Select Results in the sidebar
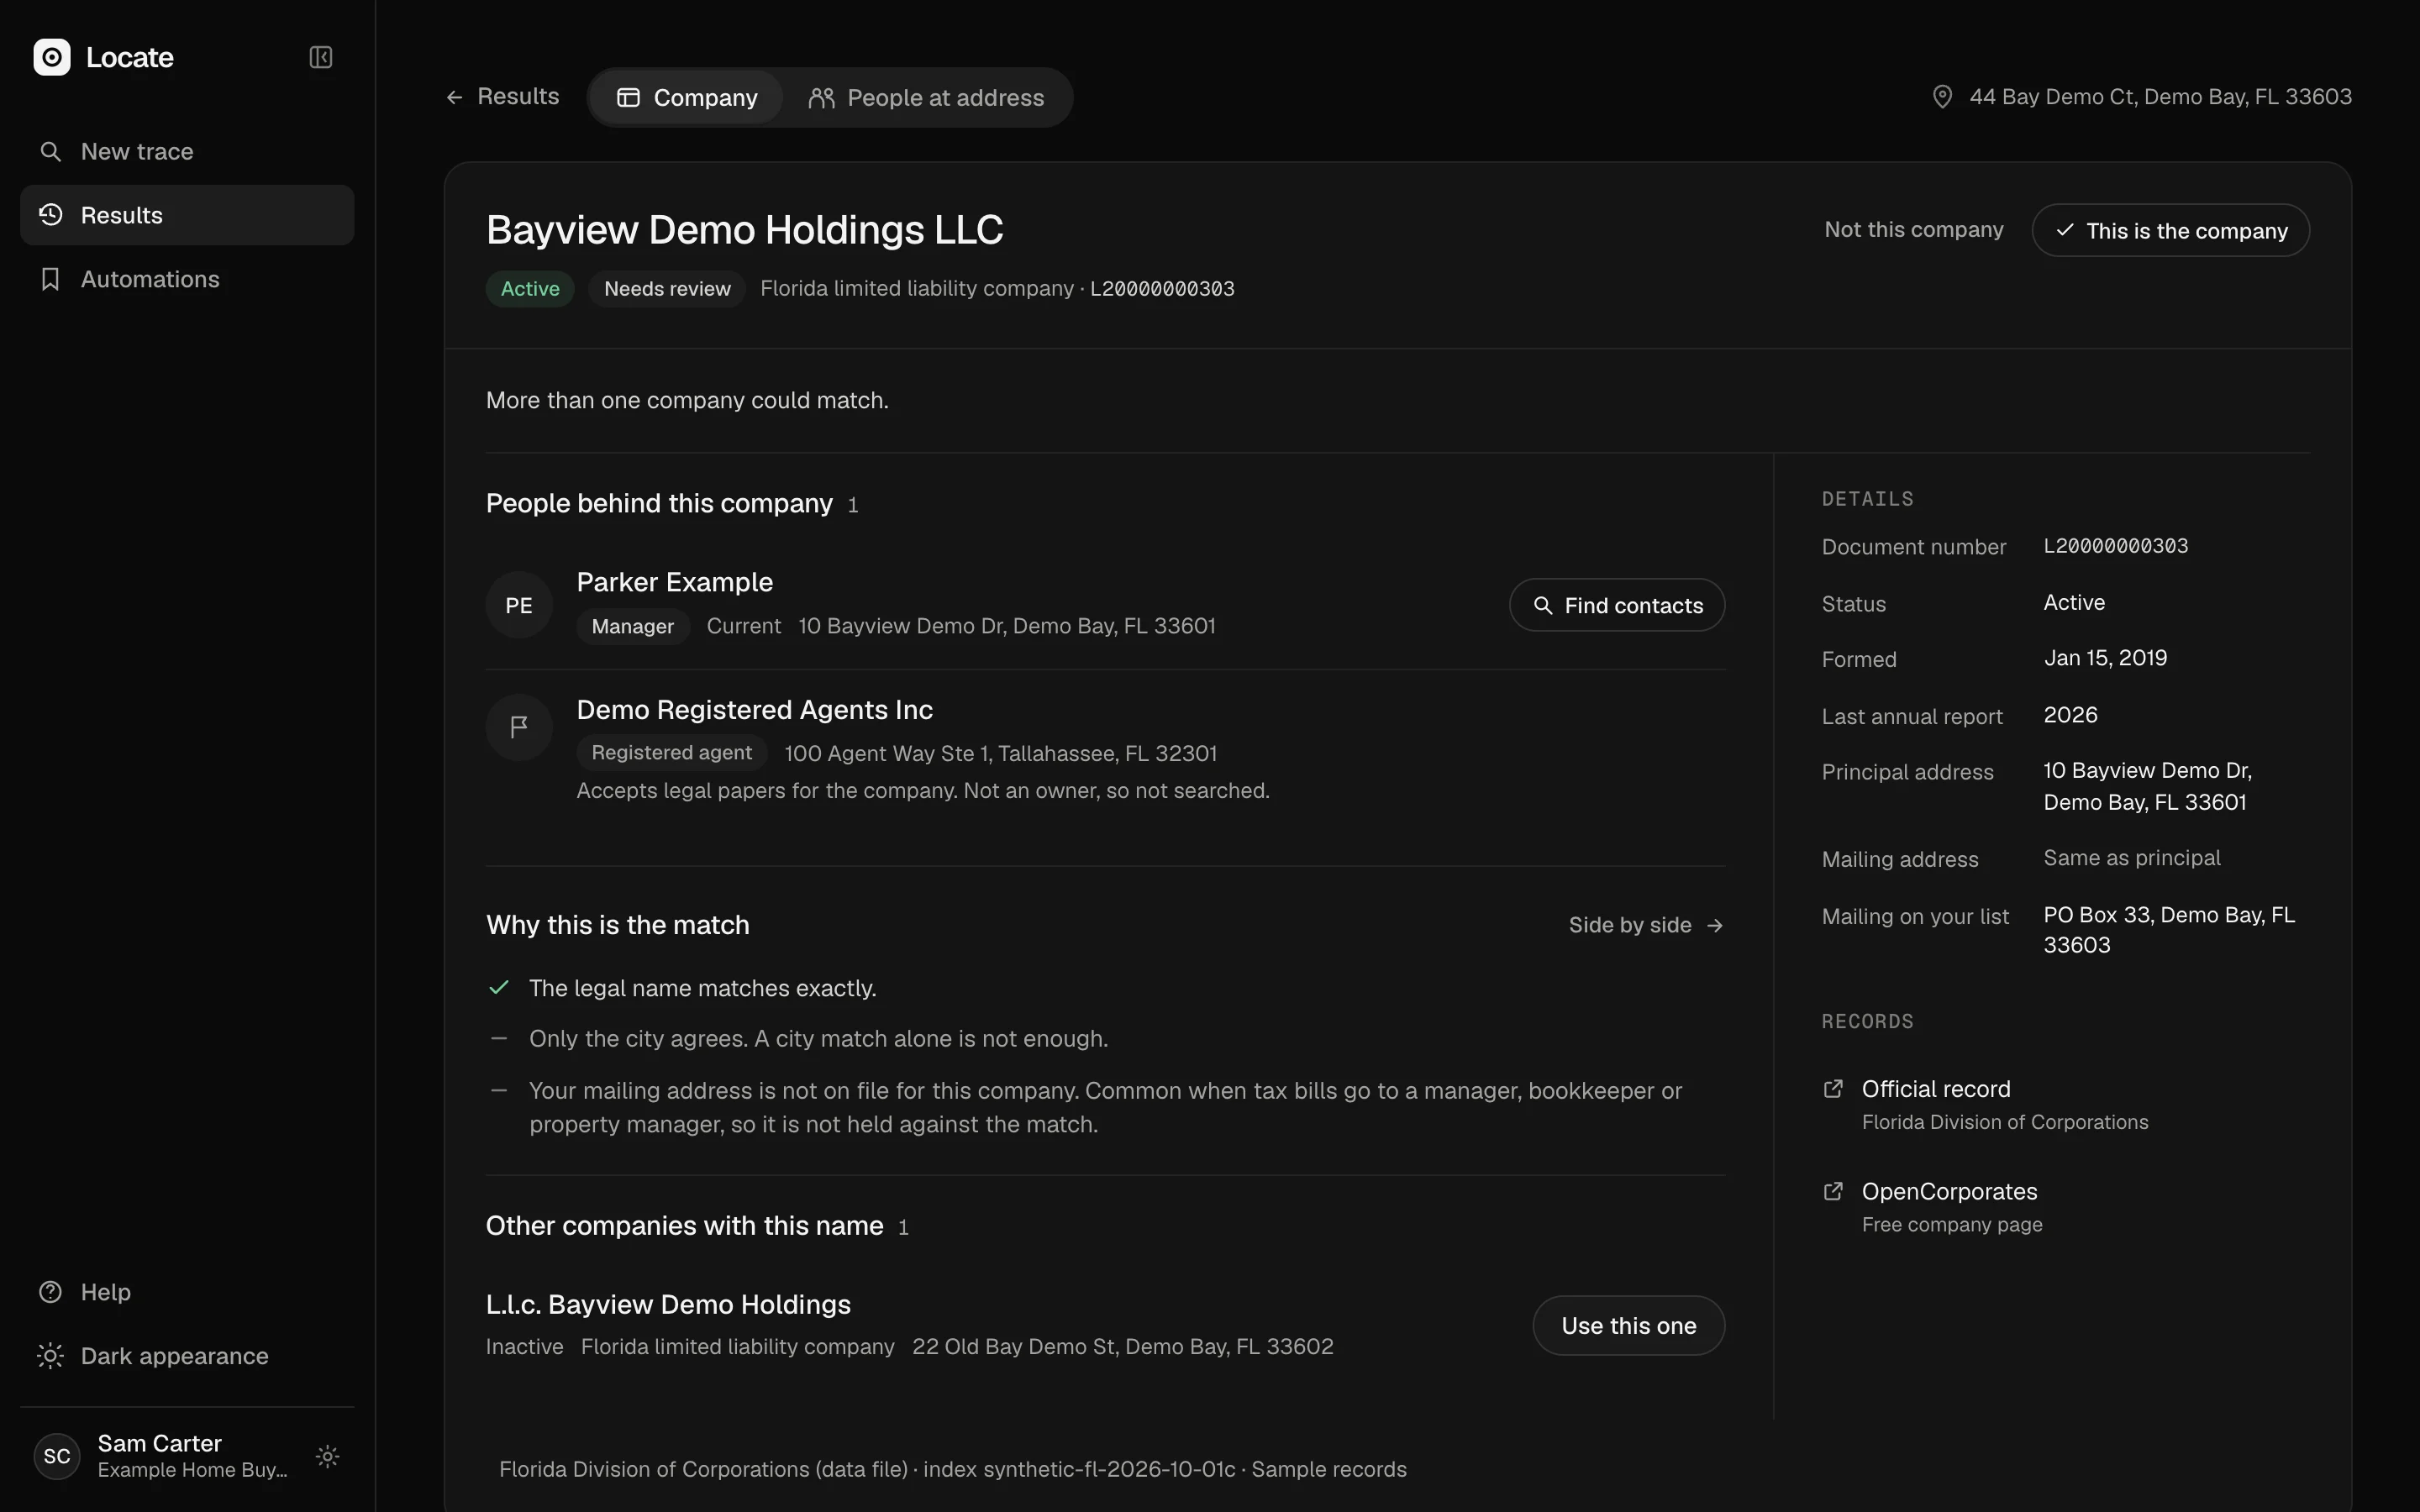 click(187, 215)
